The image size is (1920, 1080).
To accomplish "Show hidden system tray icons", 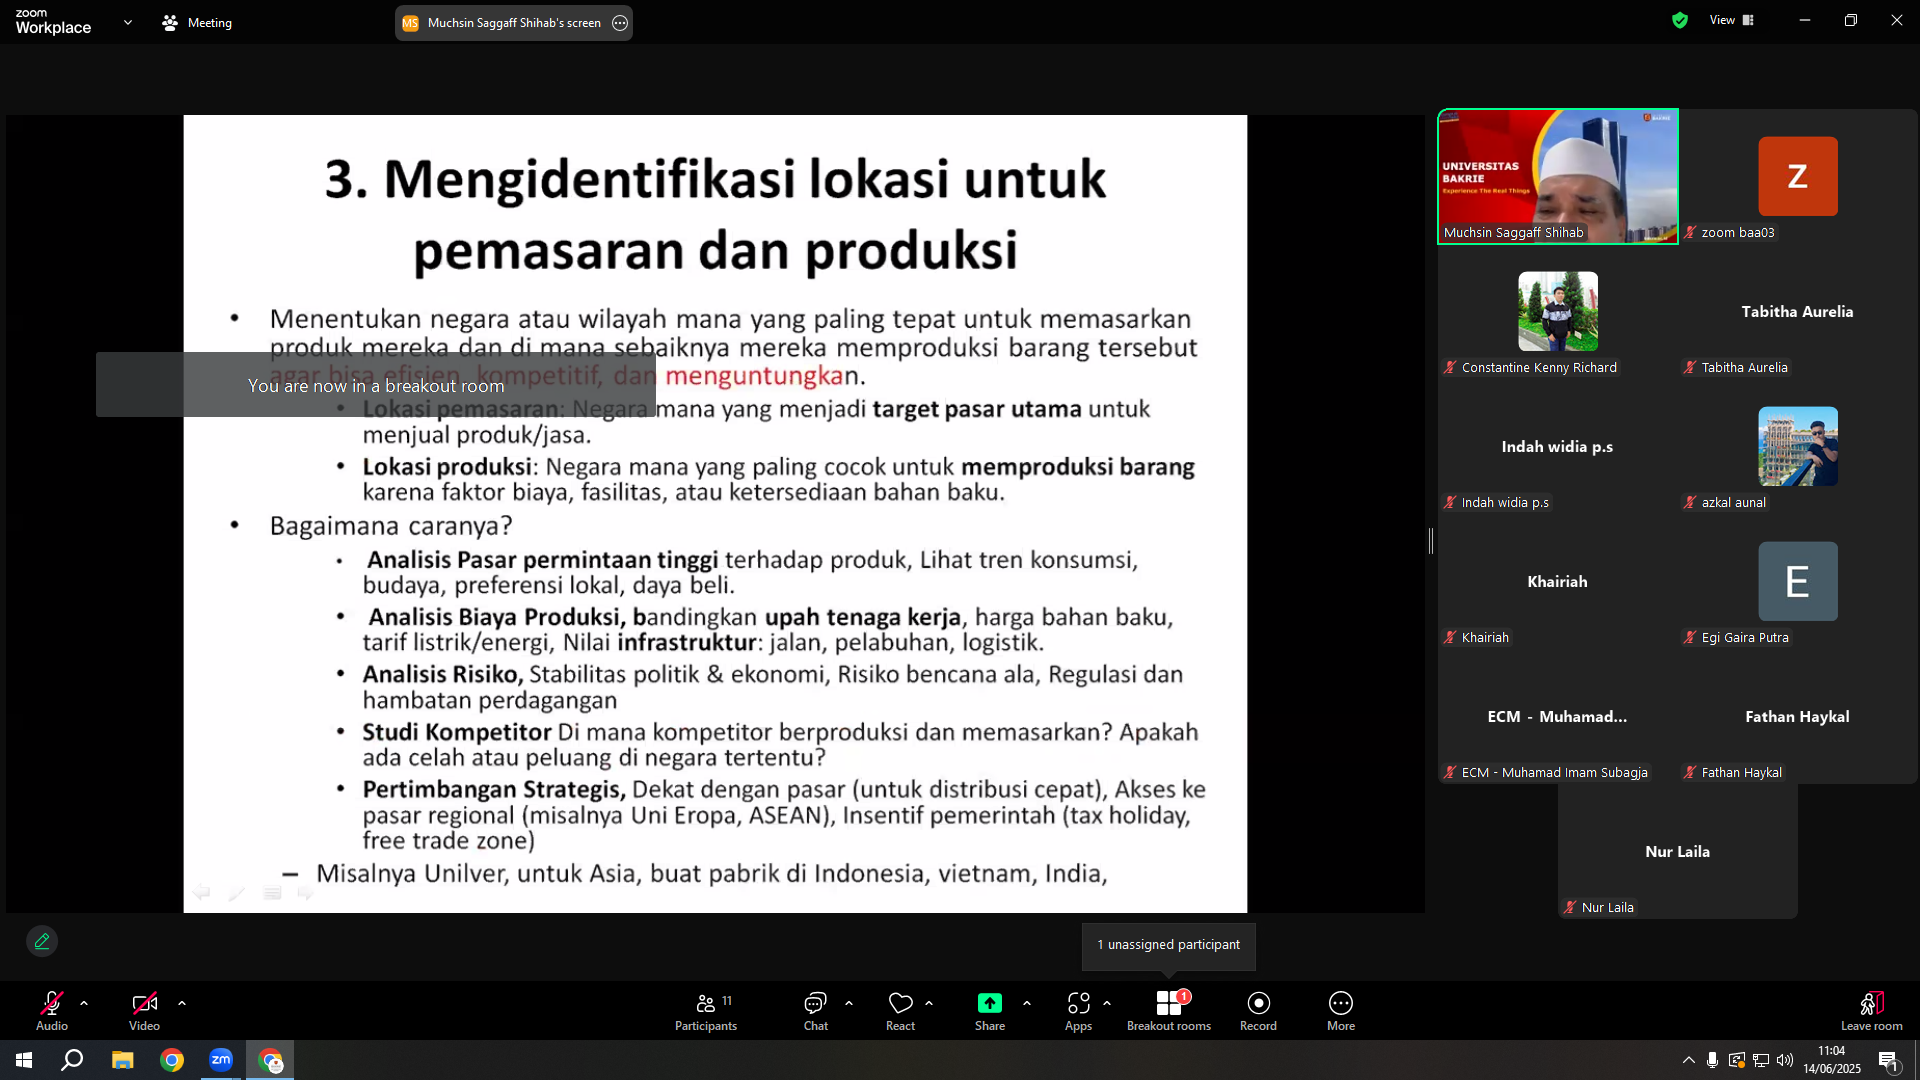I will (1689, 1060).
